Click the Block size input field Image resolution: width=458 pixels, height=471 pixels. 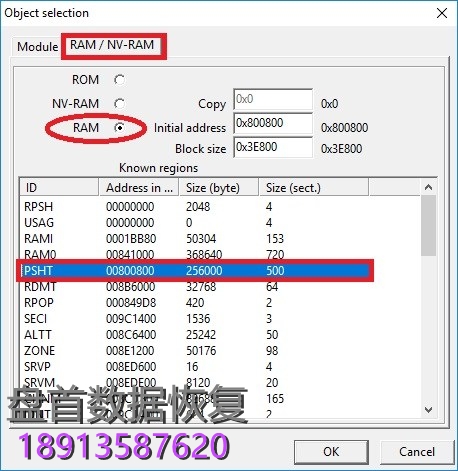(273, 147)
